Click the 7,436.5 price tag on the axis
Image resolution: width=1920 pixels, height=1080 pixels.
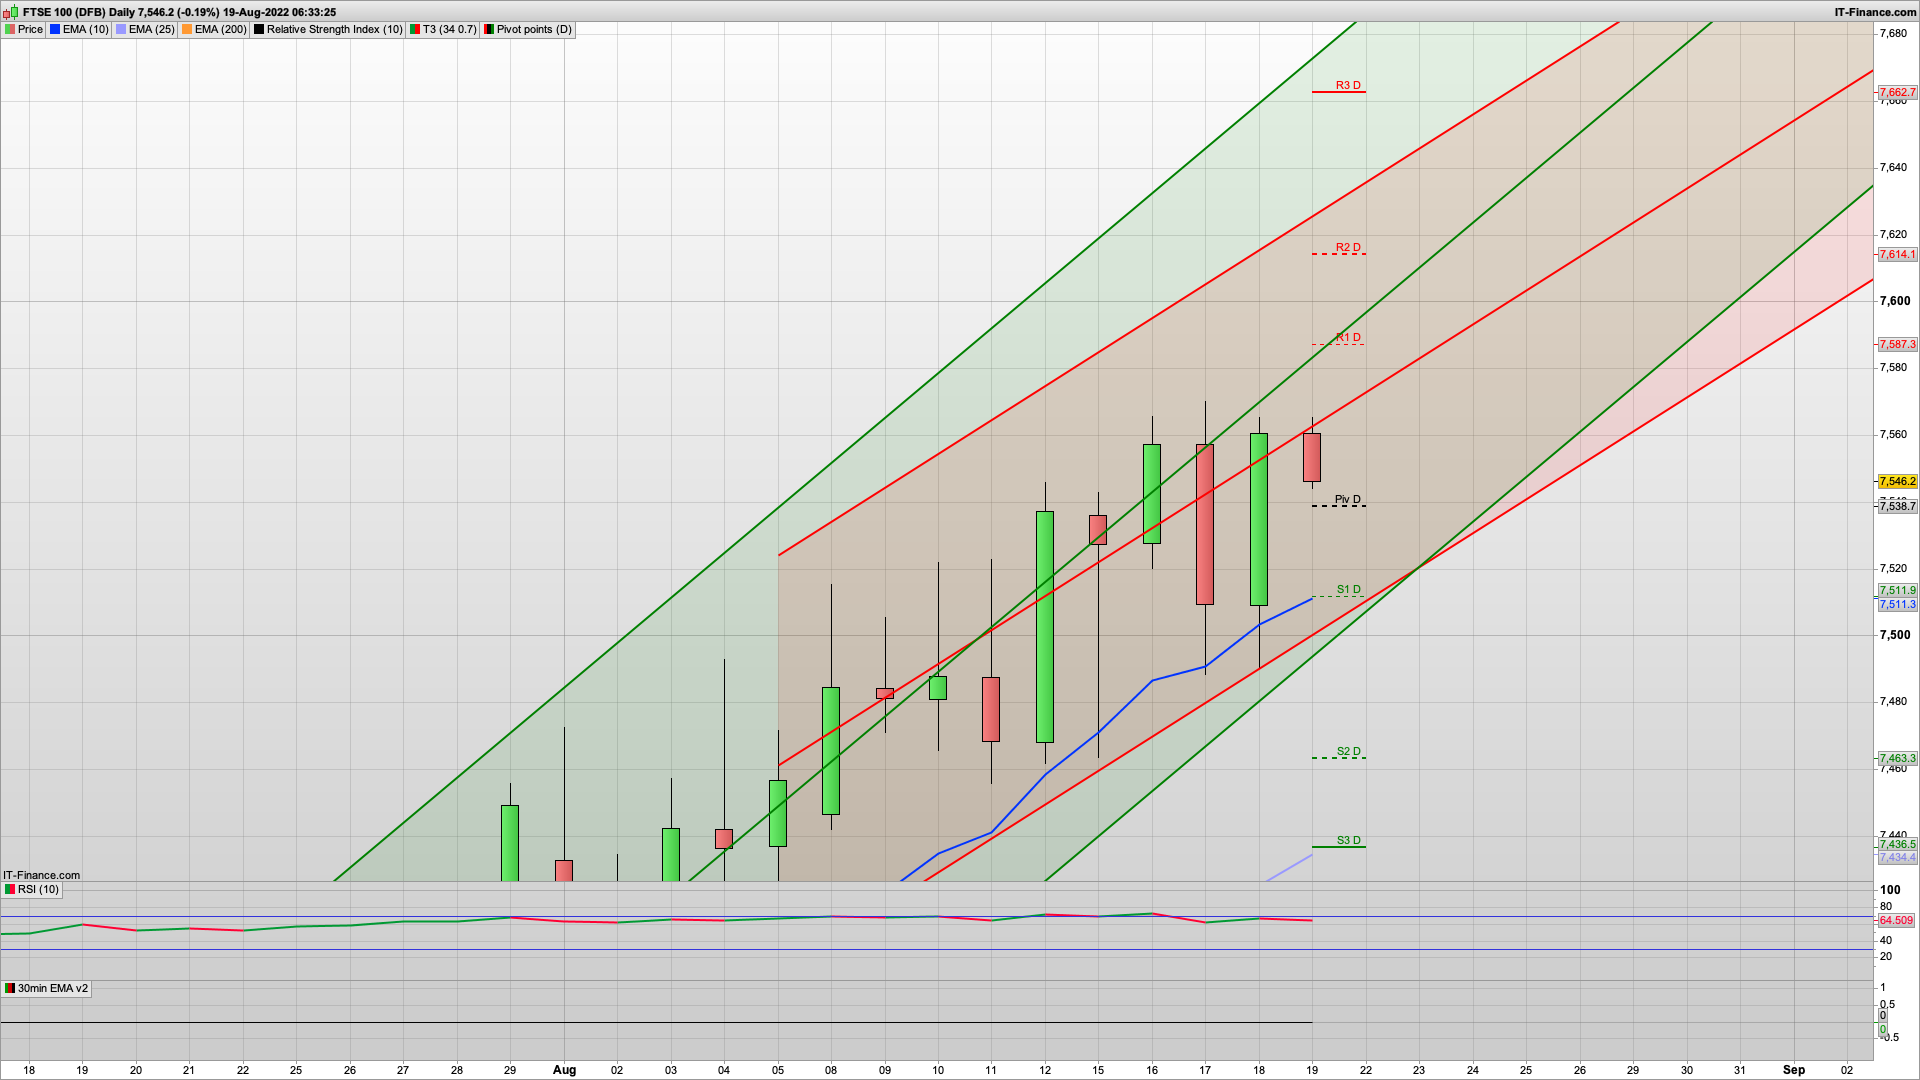(1897, 844)
